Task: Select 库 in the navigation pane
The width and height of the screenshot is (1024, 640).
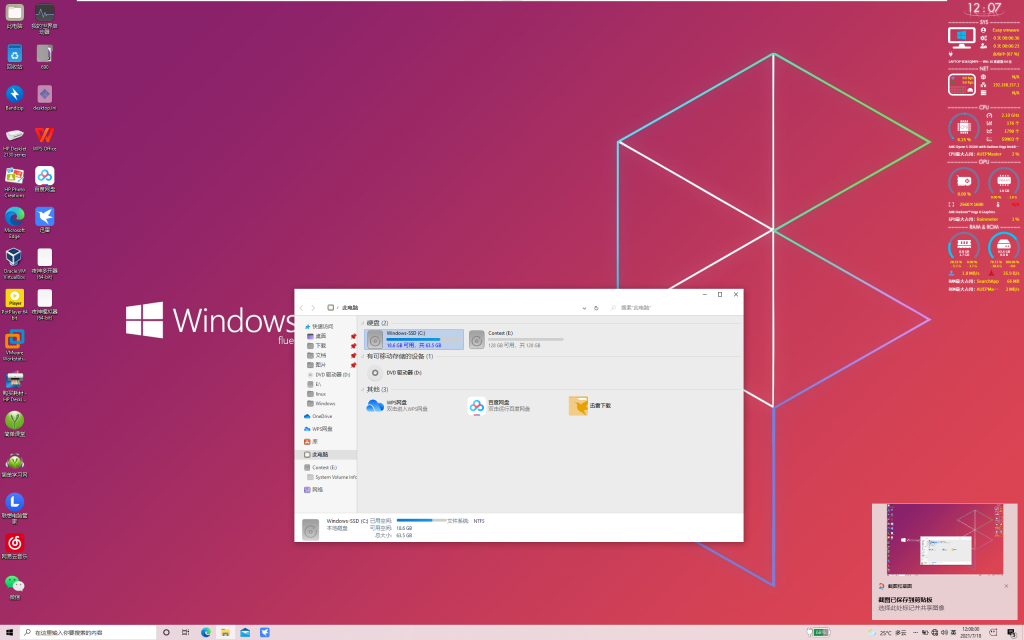Action: pos(311,442)
